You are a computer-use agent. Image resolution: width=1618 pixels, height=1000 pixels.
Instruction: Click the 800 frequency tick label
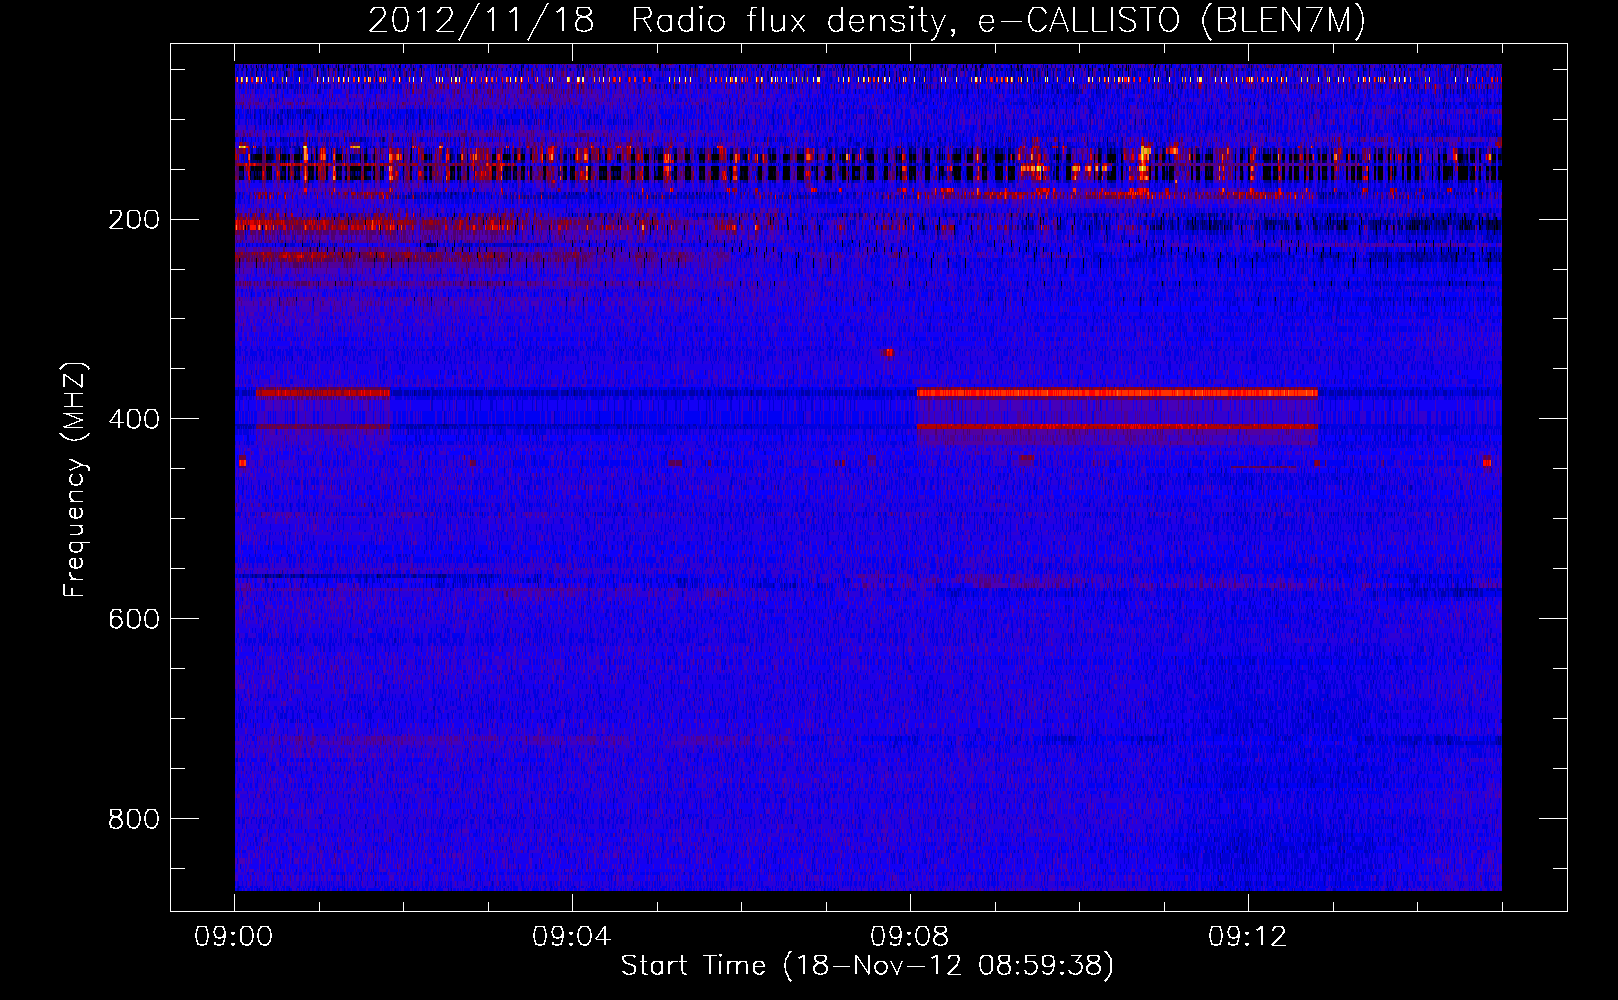(x=133, y=819)
